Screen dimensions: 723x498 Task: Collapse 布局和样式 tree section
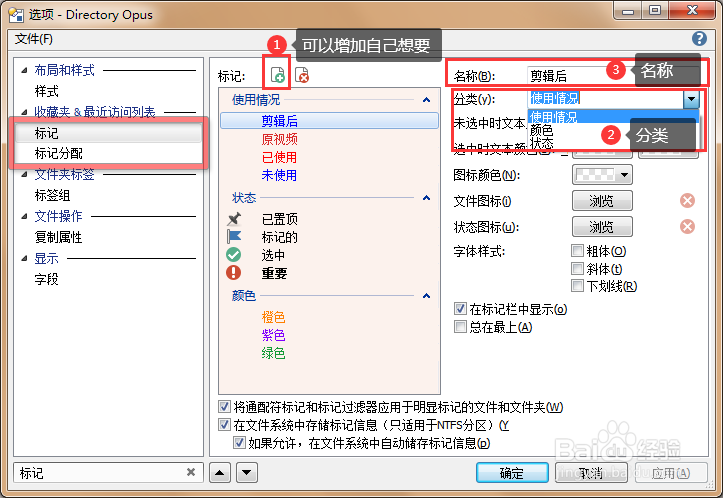click(x=24, y=71)
